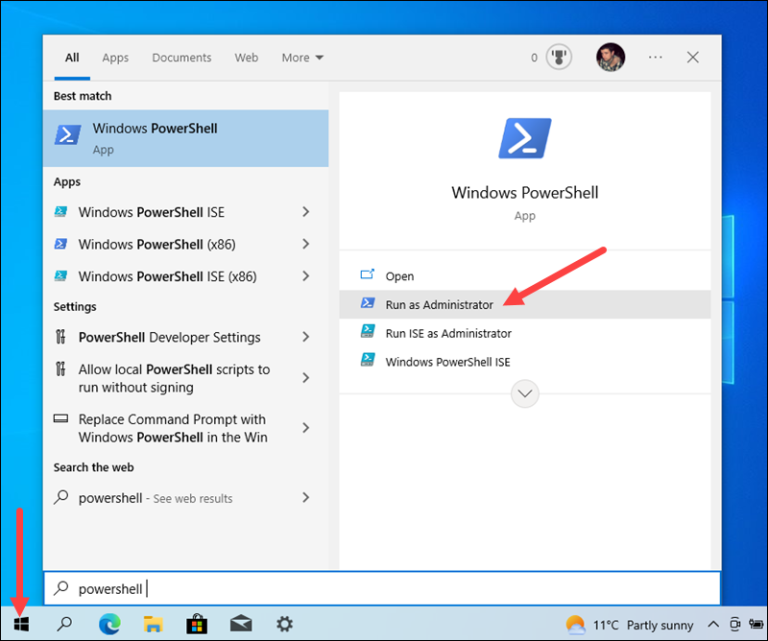Expand Replace Command Prompt chevron
The height and width of the screenshot is (641, 768).
(306, 427)
